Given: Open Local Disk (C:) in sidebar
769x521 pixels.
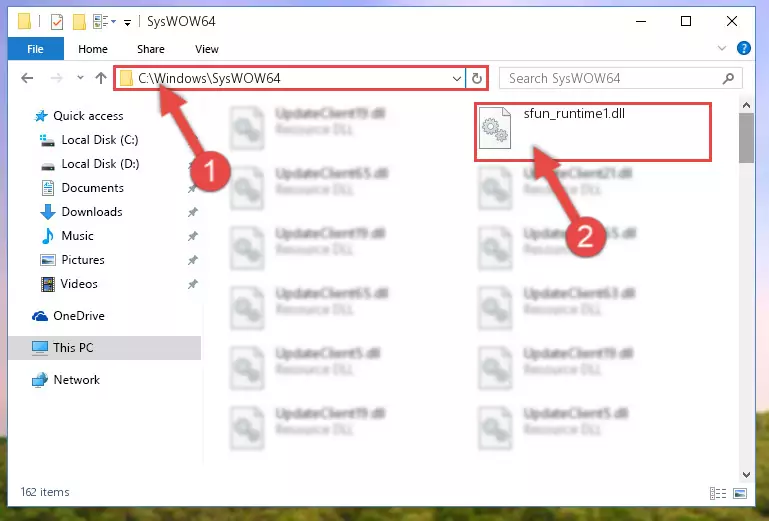Looking at the screenshot, I should tap(100, 140).
